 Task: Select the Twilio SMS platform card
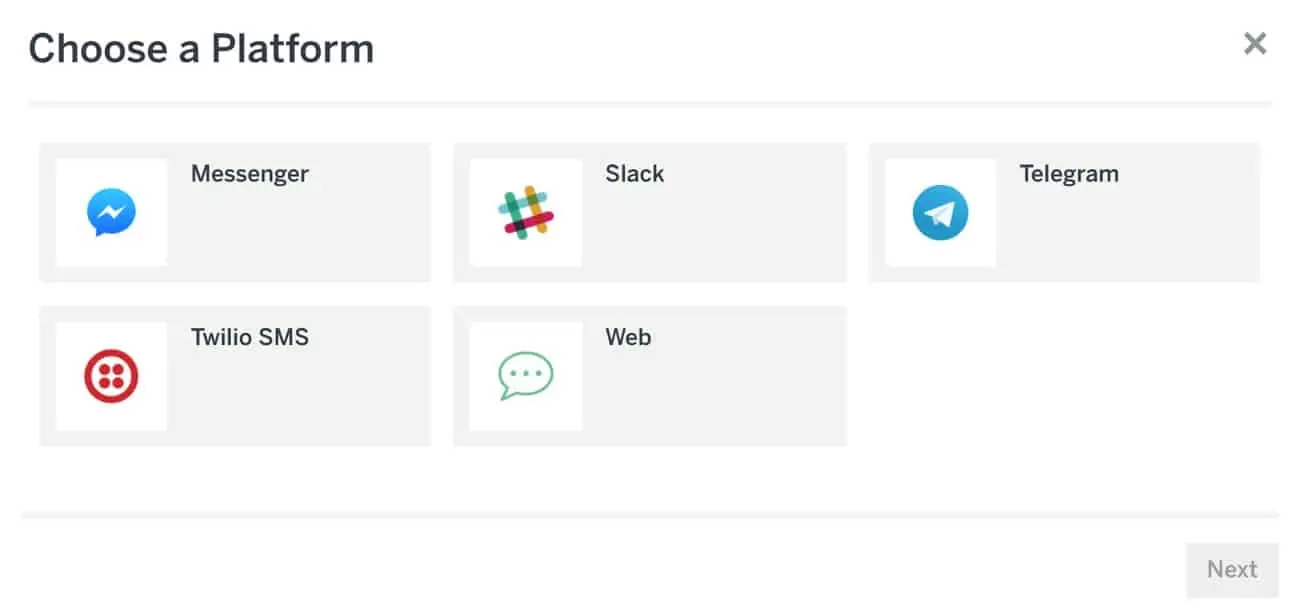pyautogui.click(x=300, y=395)
